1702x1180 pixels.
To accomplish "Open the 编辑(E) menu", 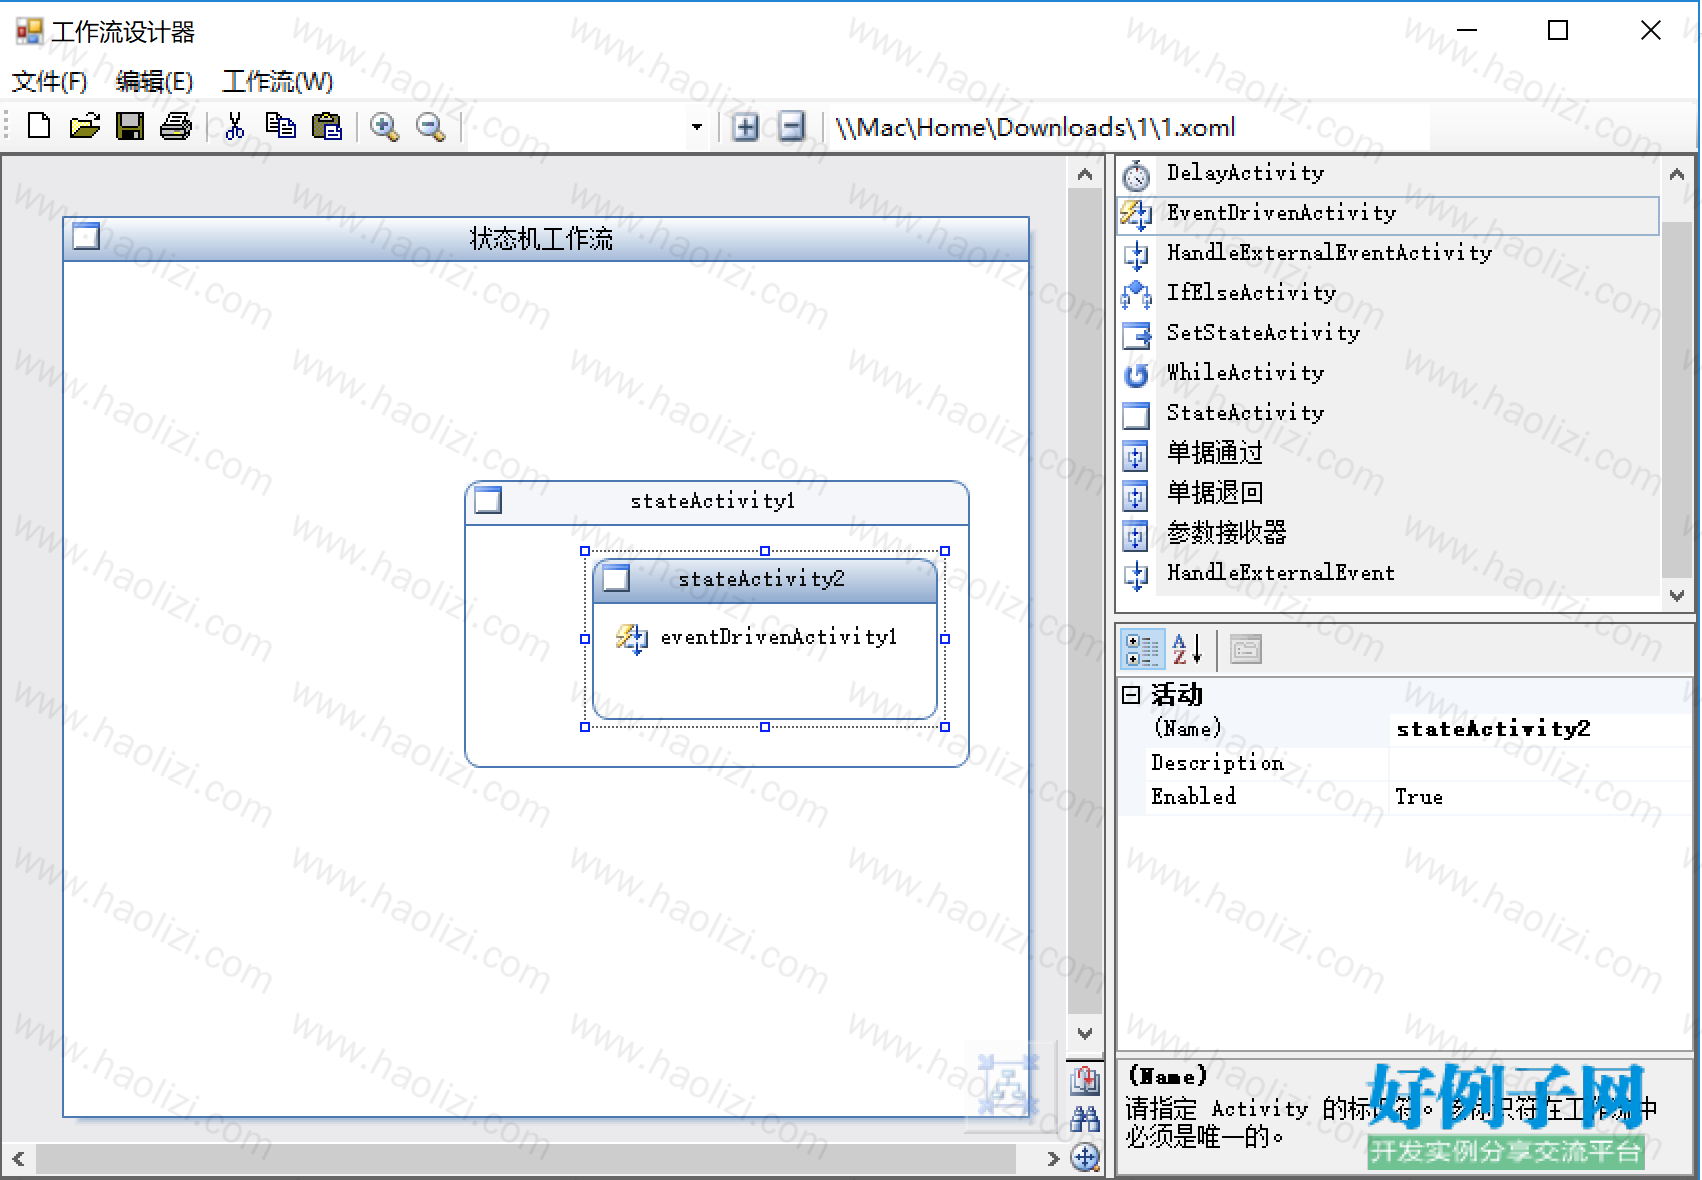I will click(x=154, y=82).
